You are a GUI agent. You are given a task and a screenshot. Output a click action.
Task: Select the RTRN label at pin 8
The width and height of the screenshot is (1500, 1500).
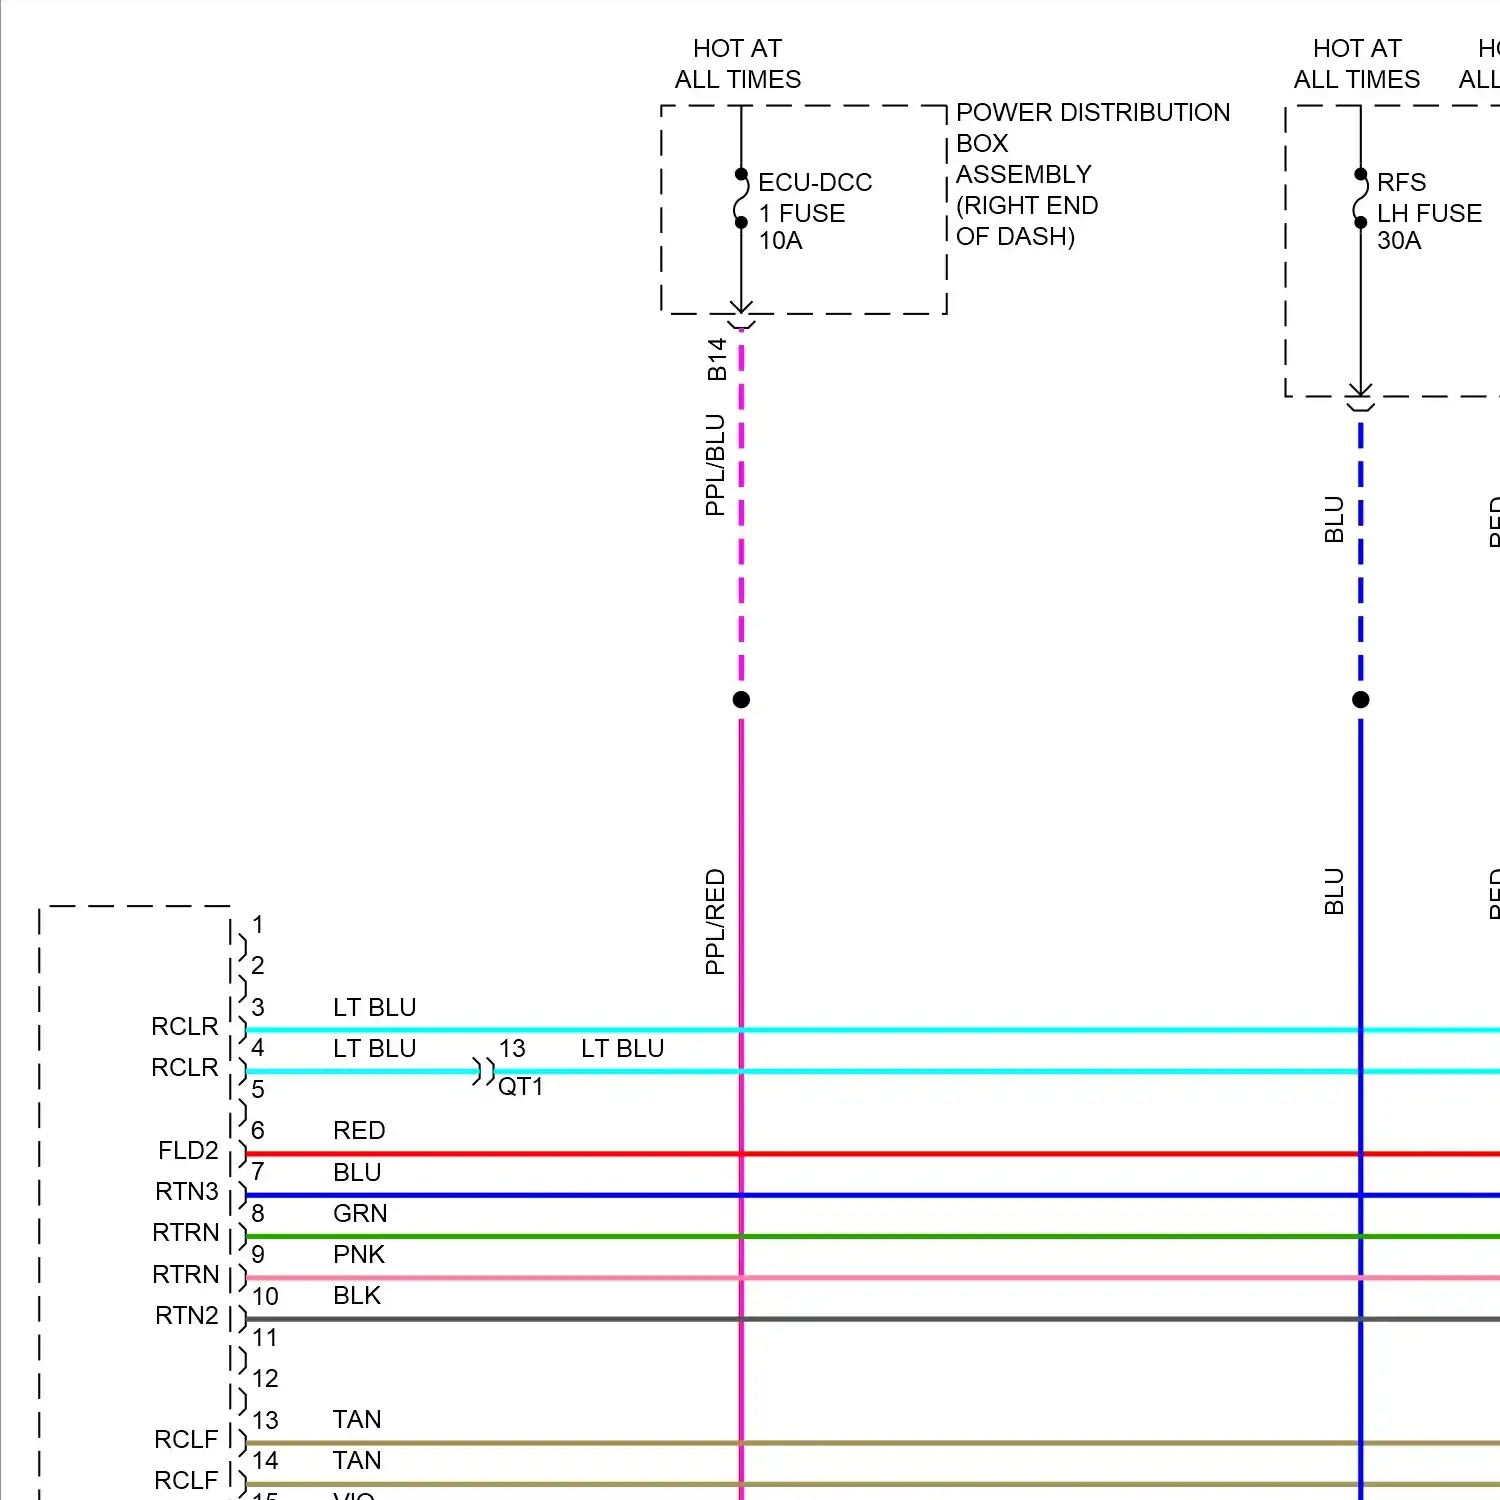pos(186,1233)
